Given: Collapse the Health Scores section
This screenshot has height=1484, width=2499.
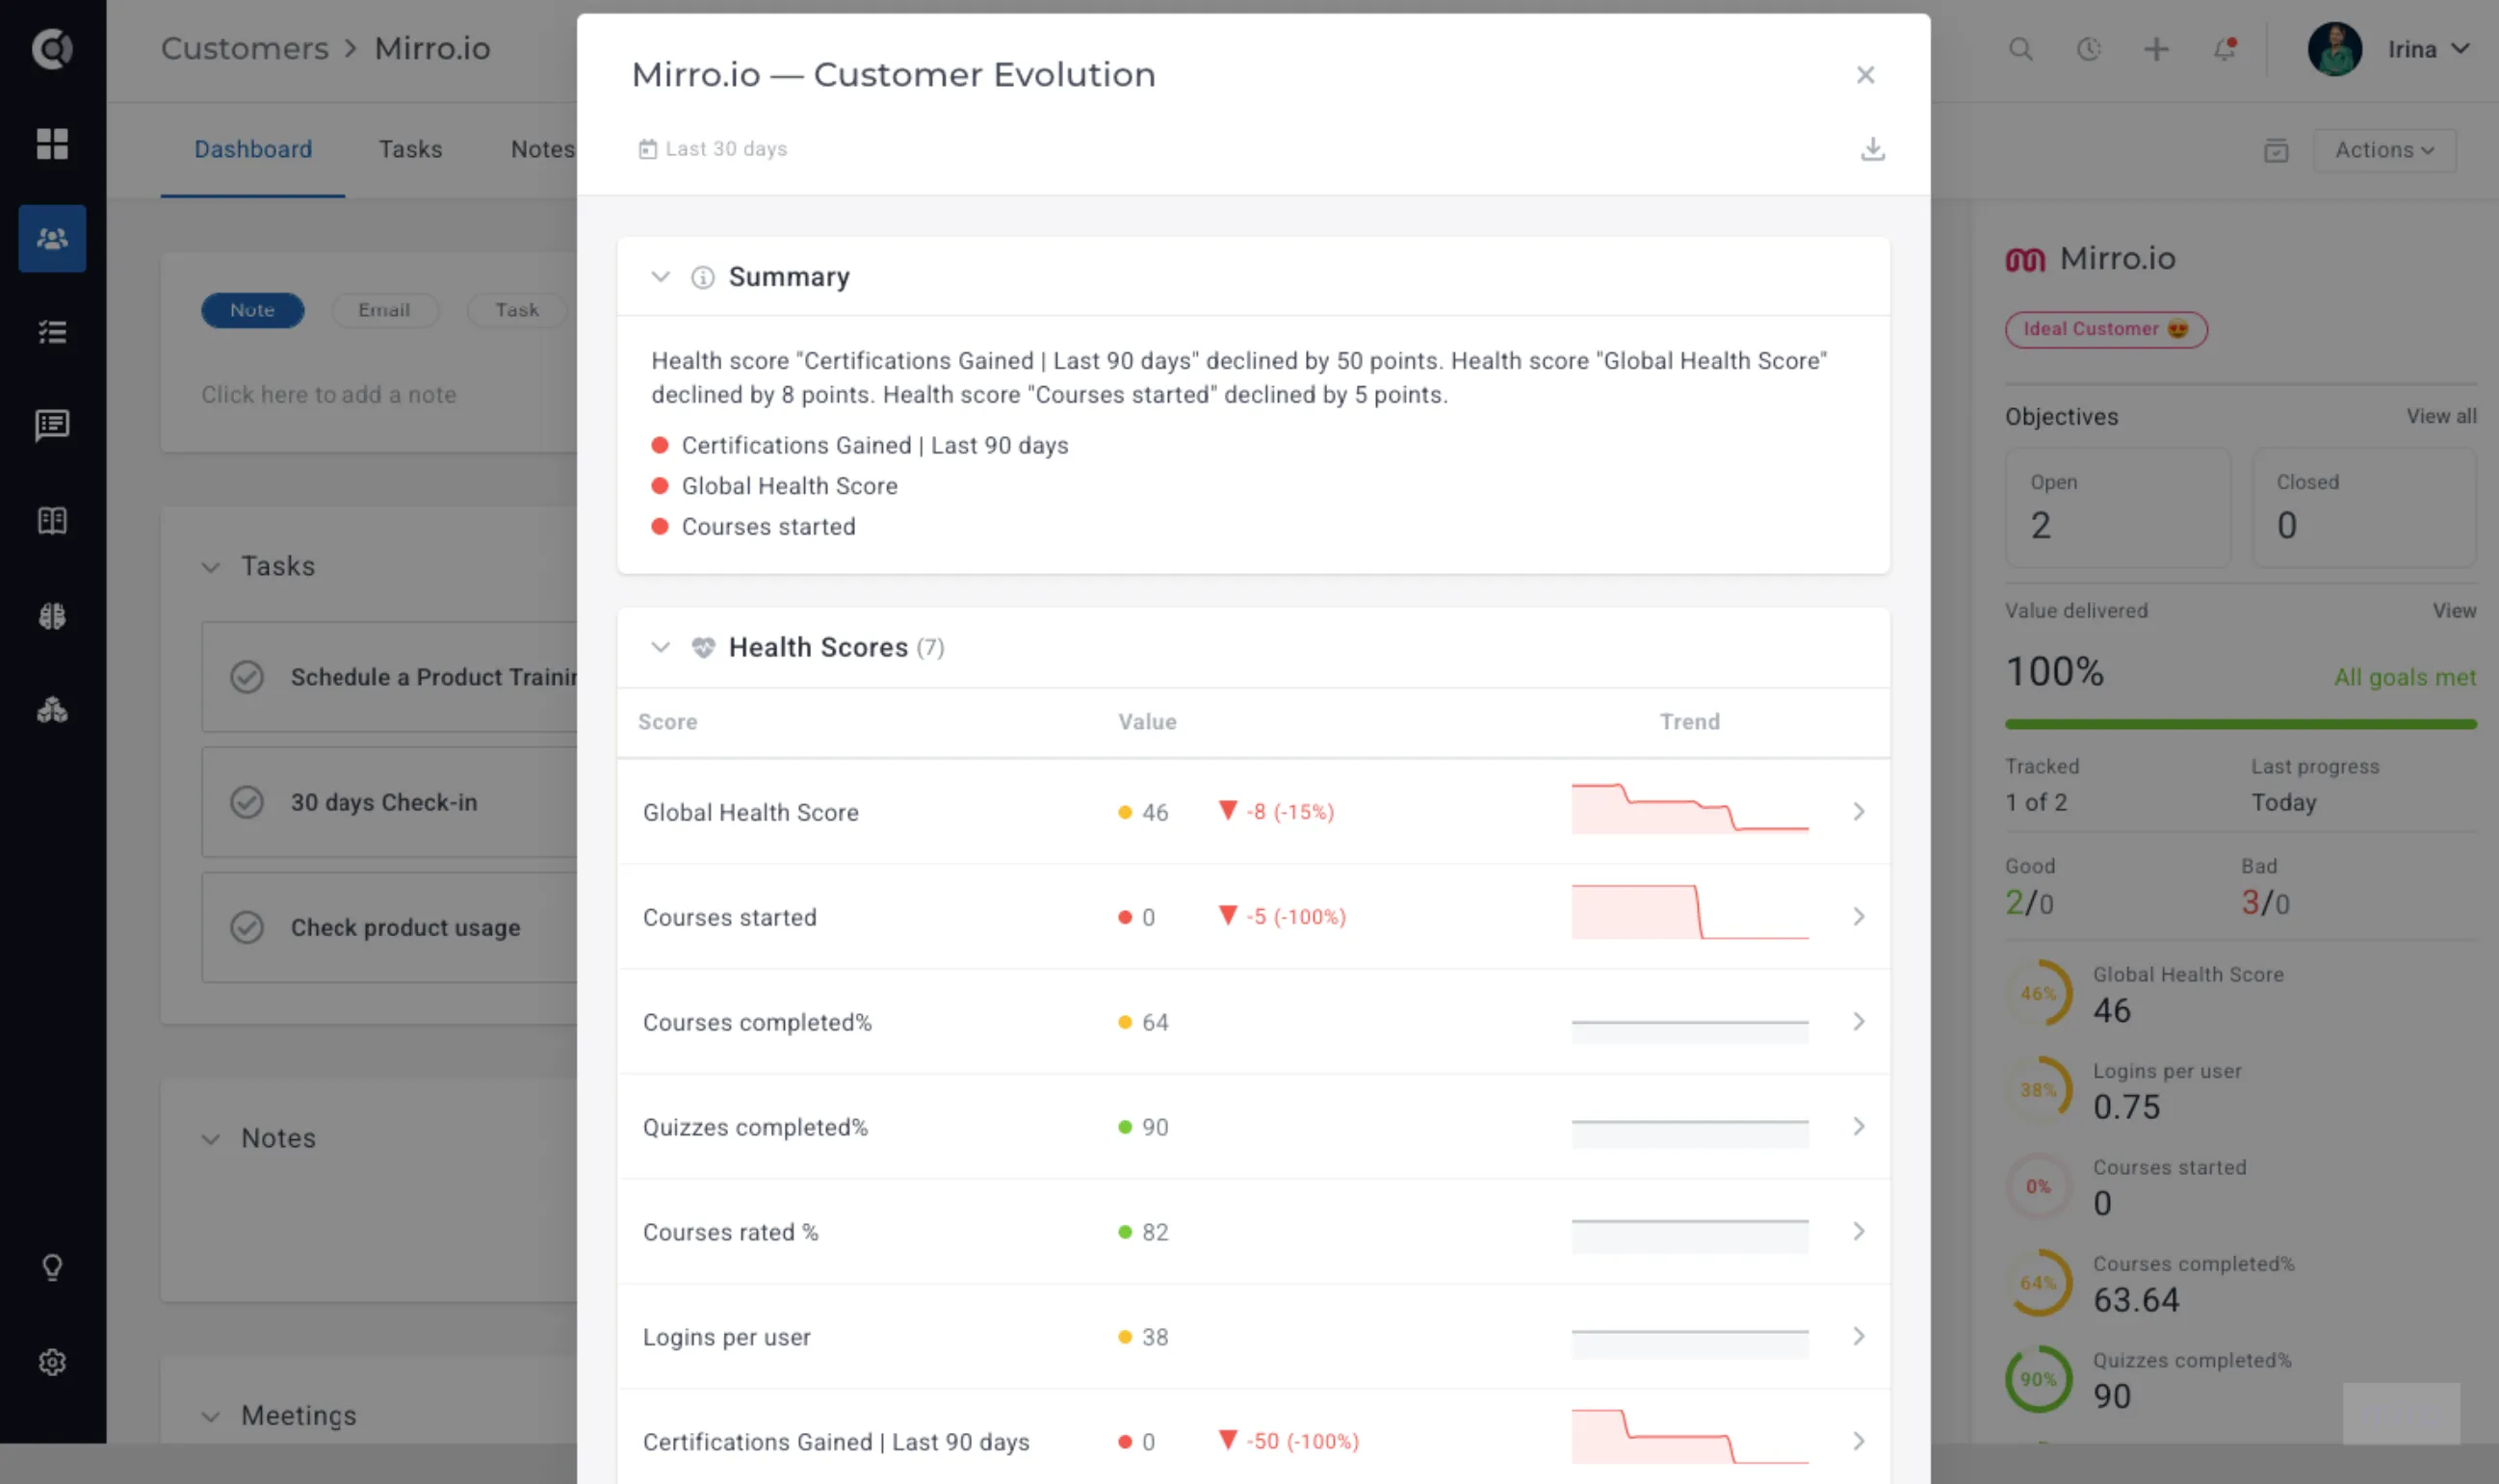Looking at the screenshot, I should [660, 647].
